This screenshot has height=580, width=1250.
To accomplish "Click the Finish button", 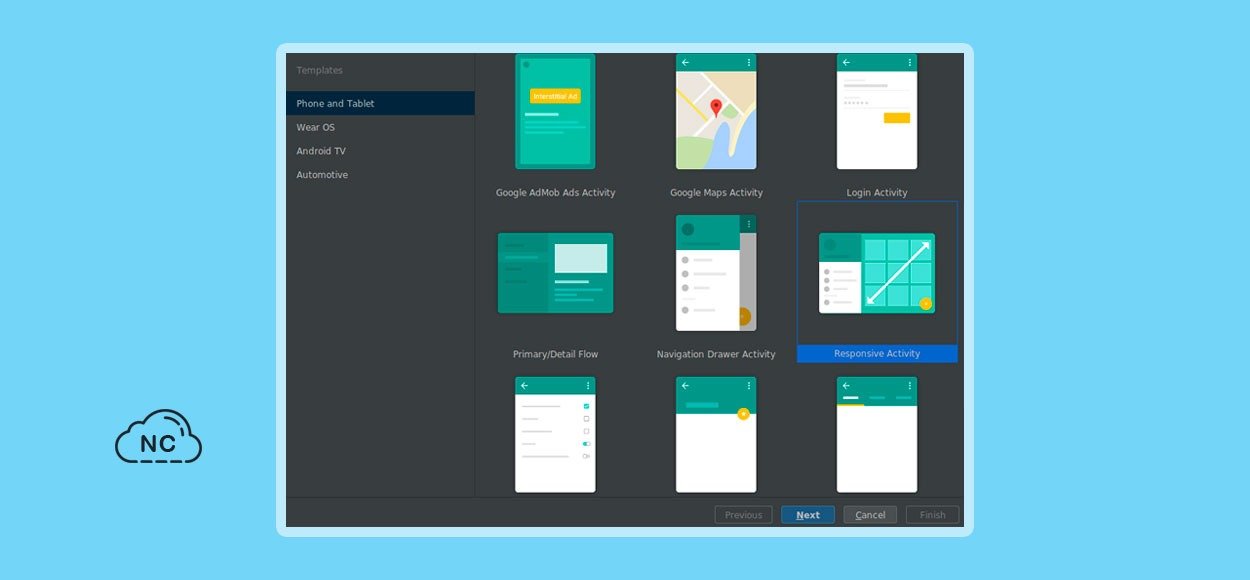I will click(x=933, y=515).
